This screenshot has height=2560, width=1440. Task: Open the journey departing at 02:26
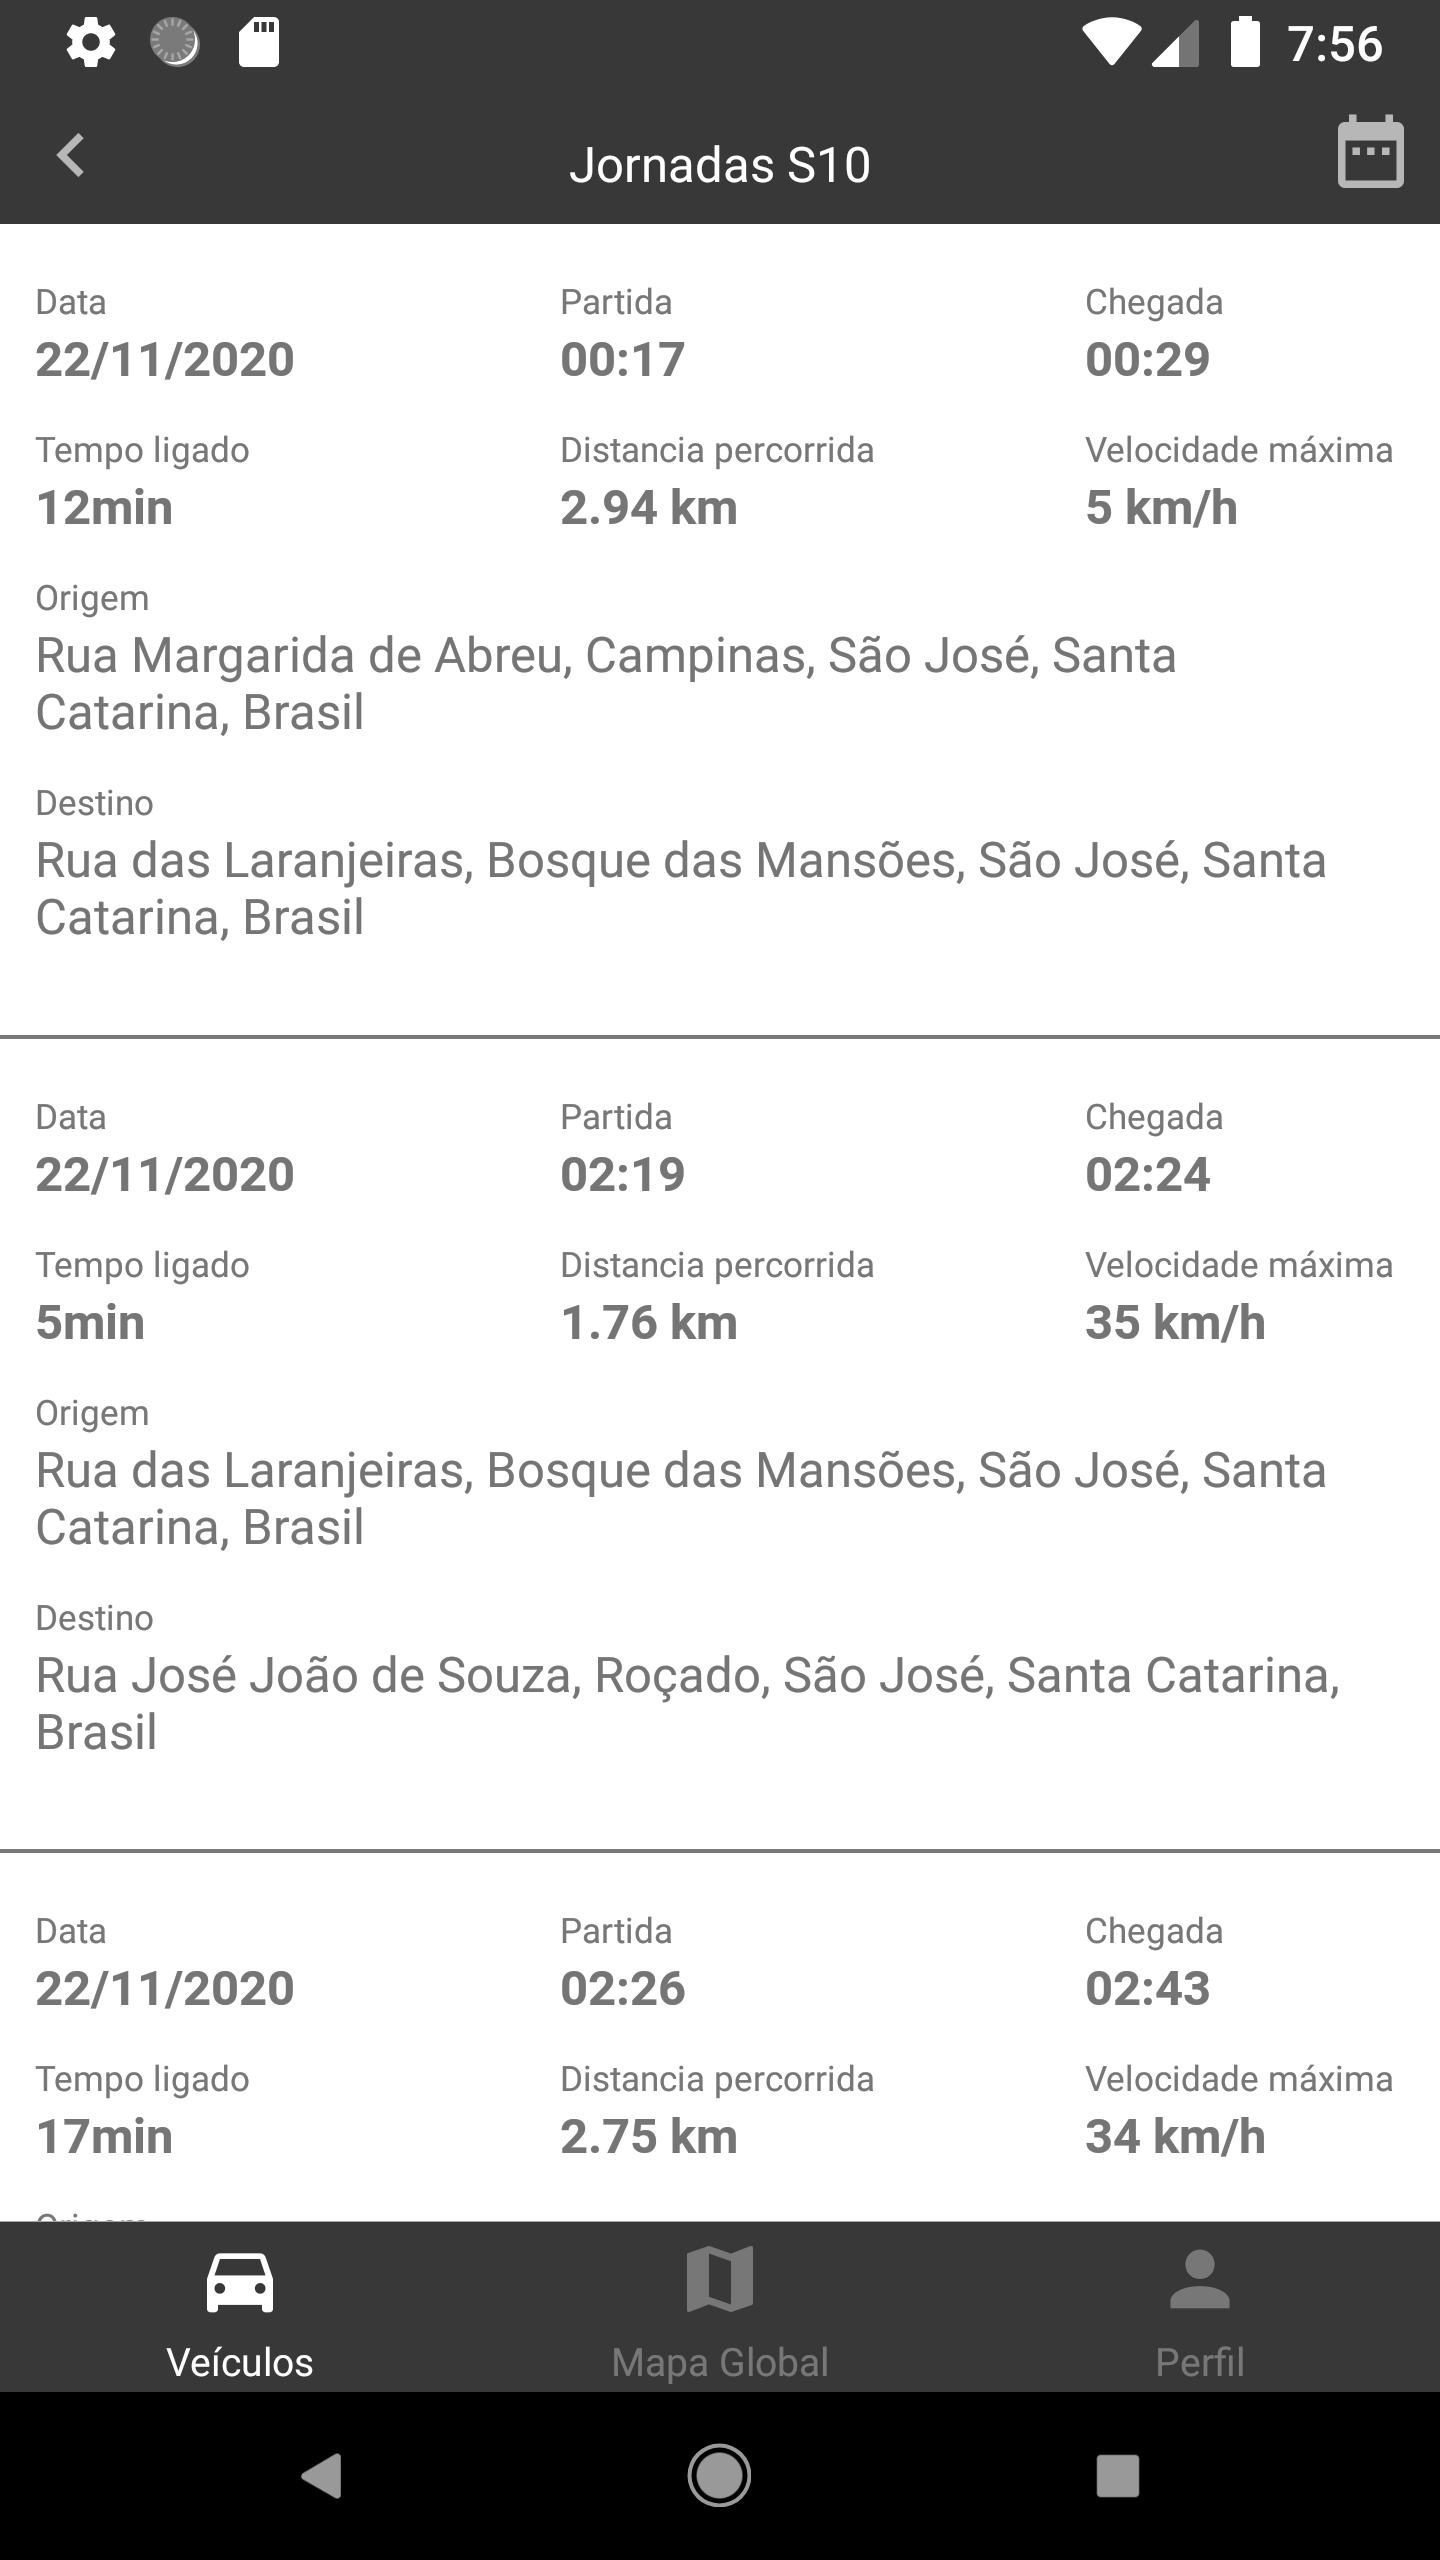(622, 1988)
